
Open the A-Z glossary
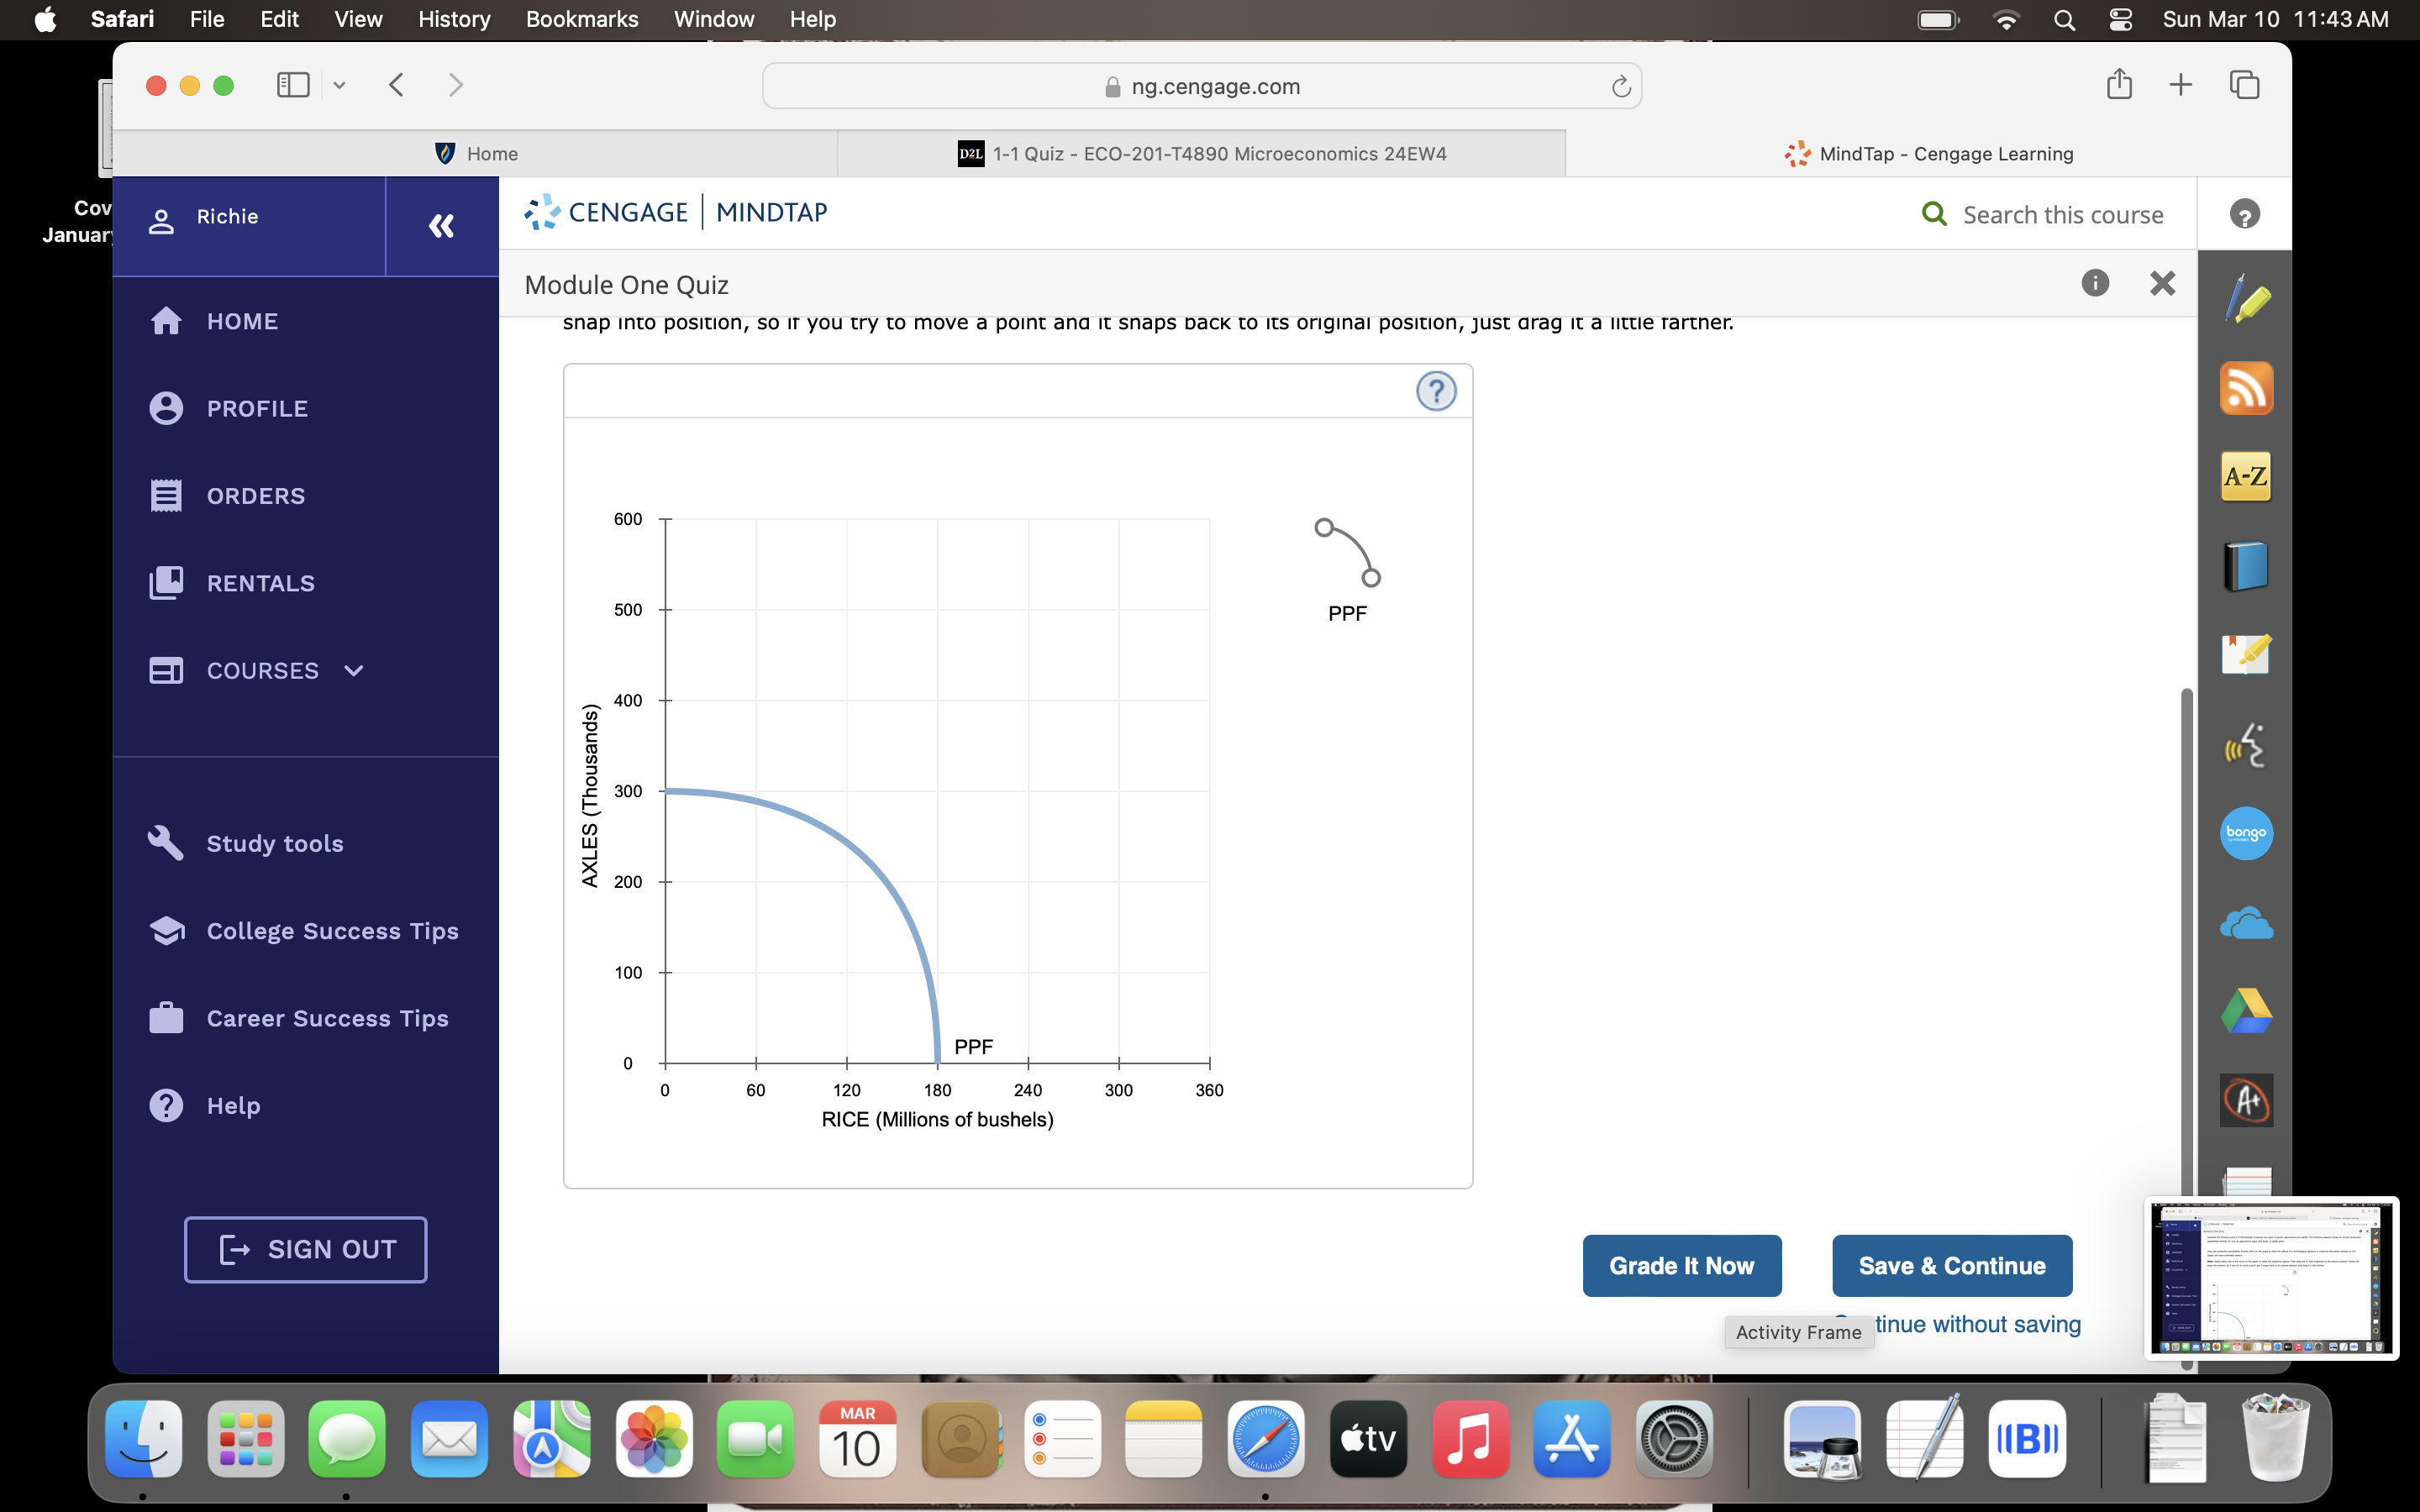pyautogui.click(x=2247, y=477)
